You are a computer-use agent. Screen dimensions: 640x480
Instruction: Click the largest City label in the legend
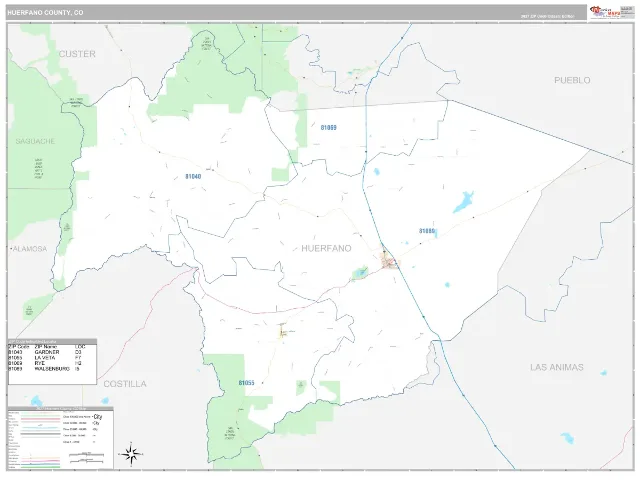pos(98,417)
